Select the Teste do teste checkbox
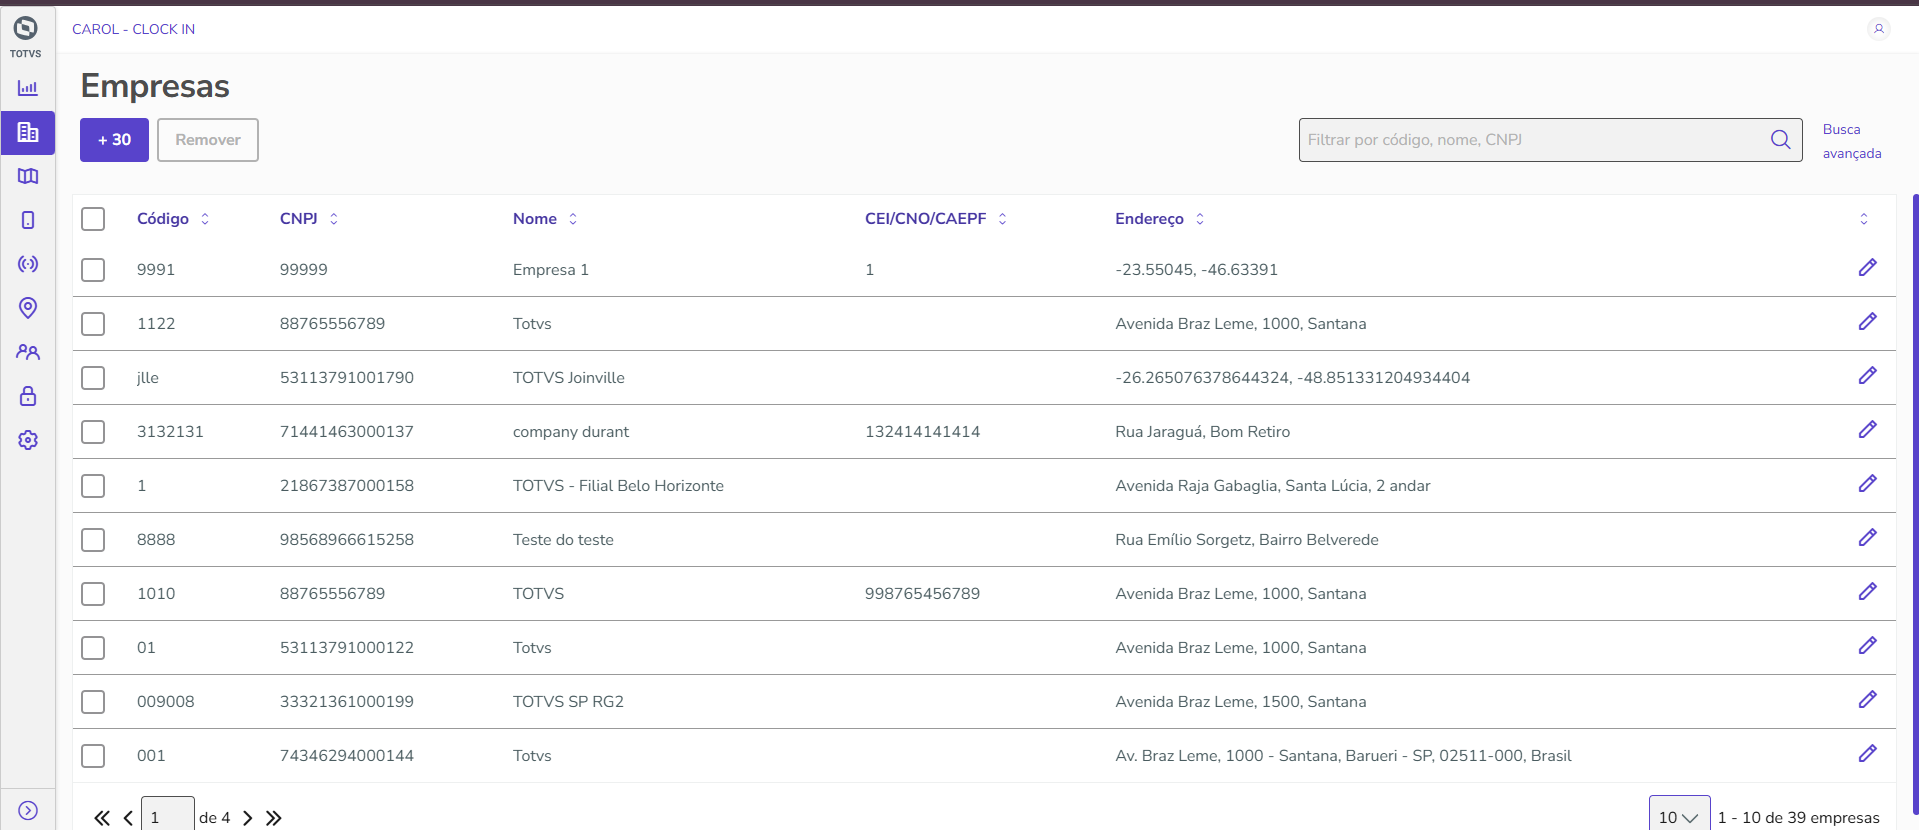Screen dimensions: 1919x830 tap(93, 540)
